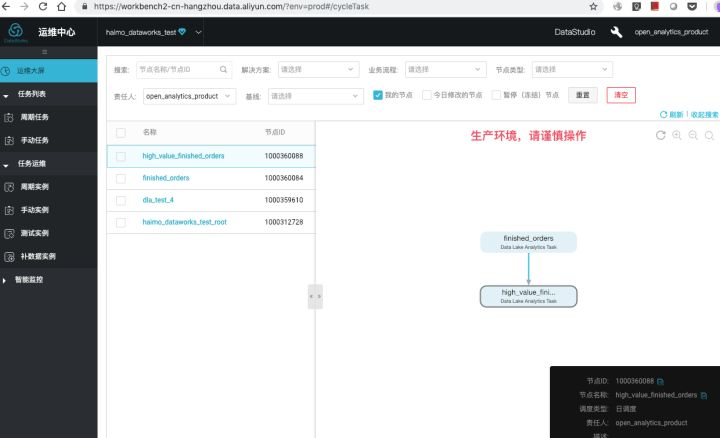Open workspace switcher haimo_dataworks_test
The width and height of the screenshot is (720, 438).
tap(153, 32)
